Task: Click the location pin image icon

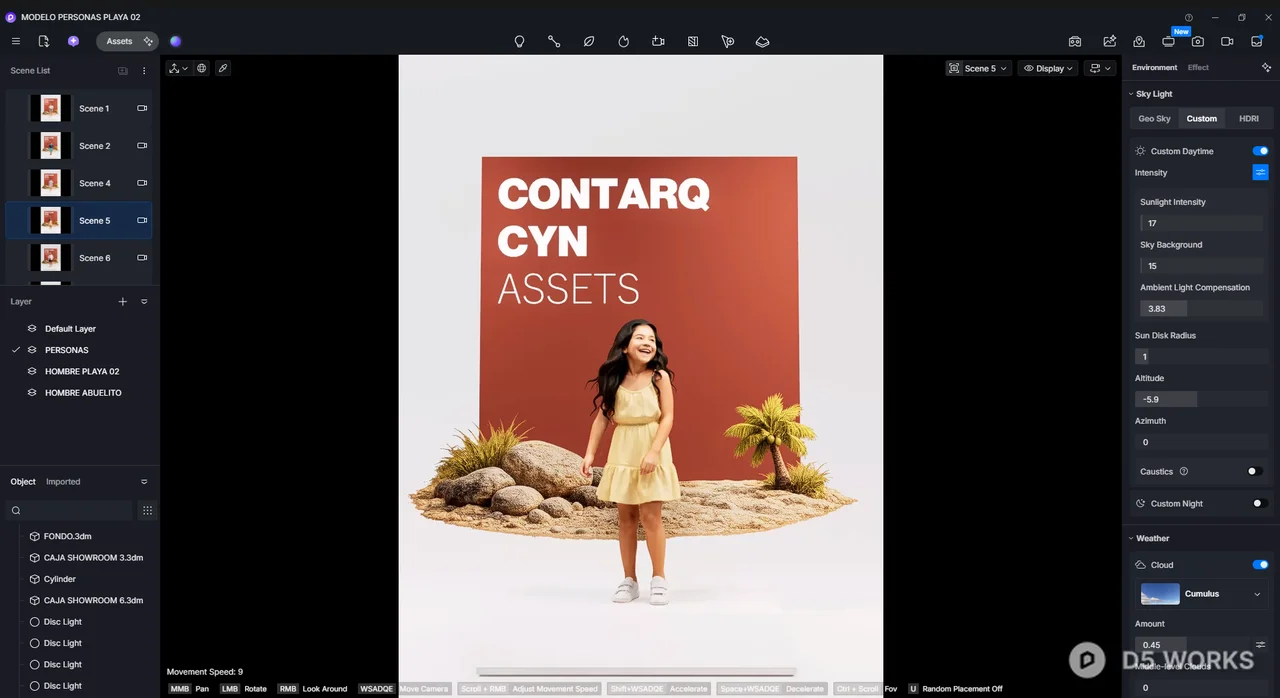Action: click(x=1139, y=41)
